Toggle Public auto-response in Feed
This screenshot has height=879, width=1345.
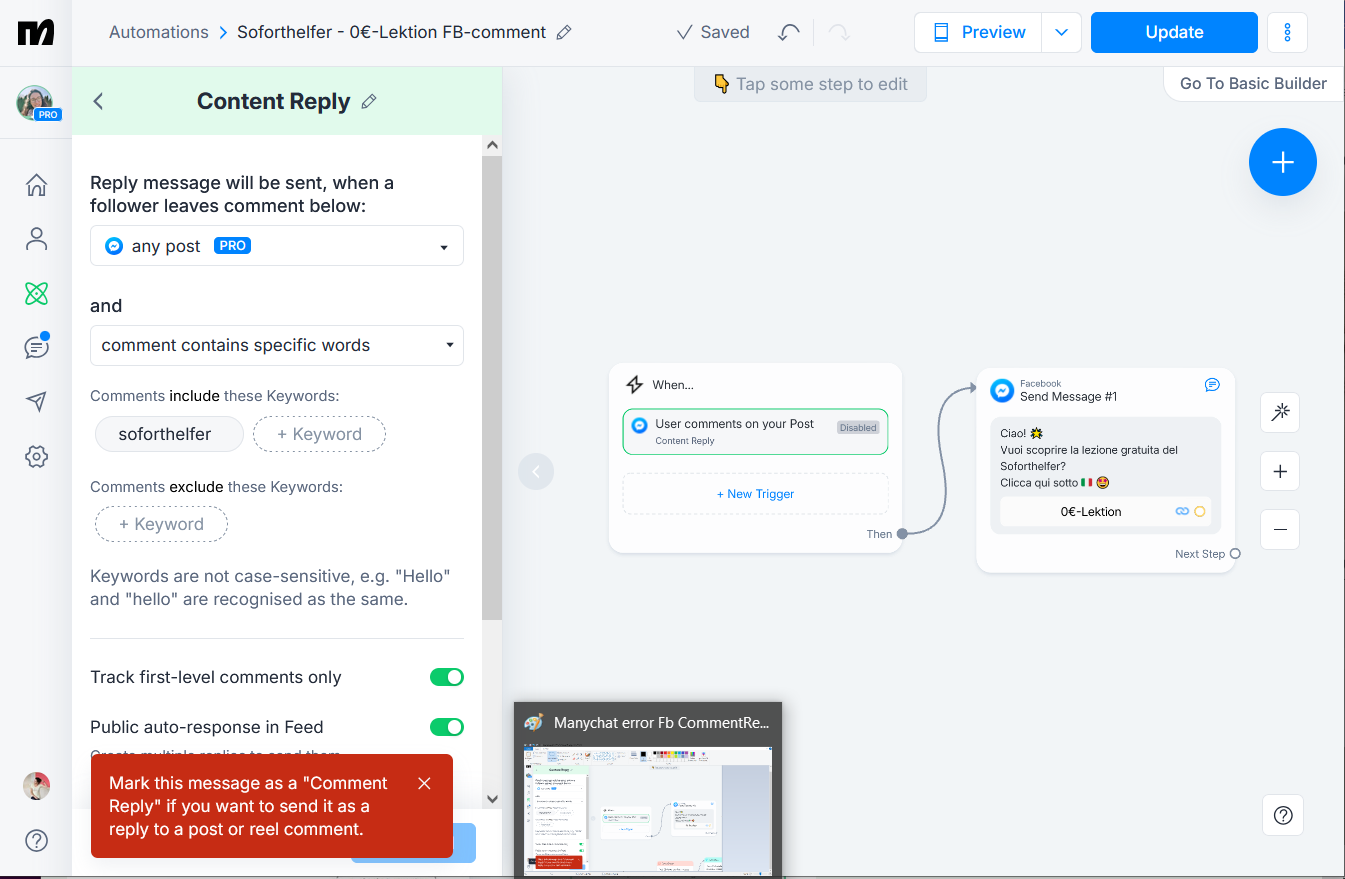pyautogui.click(x=447, y=727)
